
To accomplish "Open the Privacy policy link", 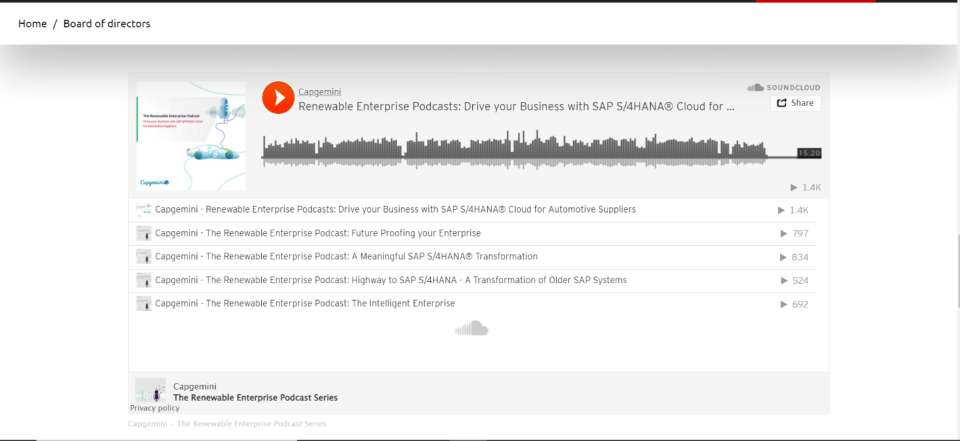I will click(155, 408).
